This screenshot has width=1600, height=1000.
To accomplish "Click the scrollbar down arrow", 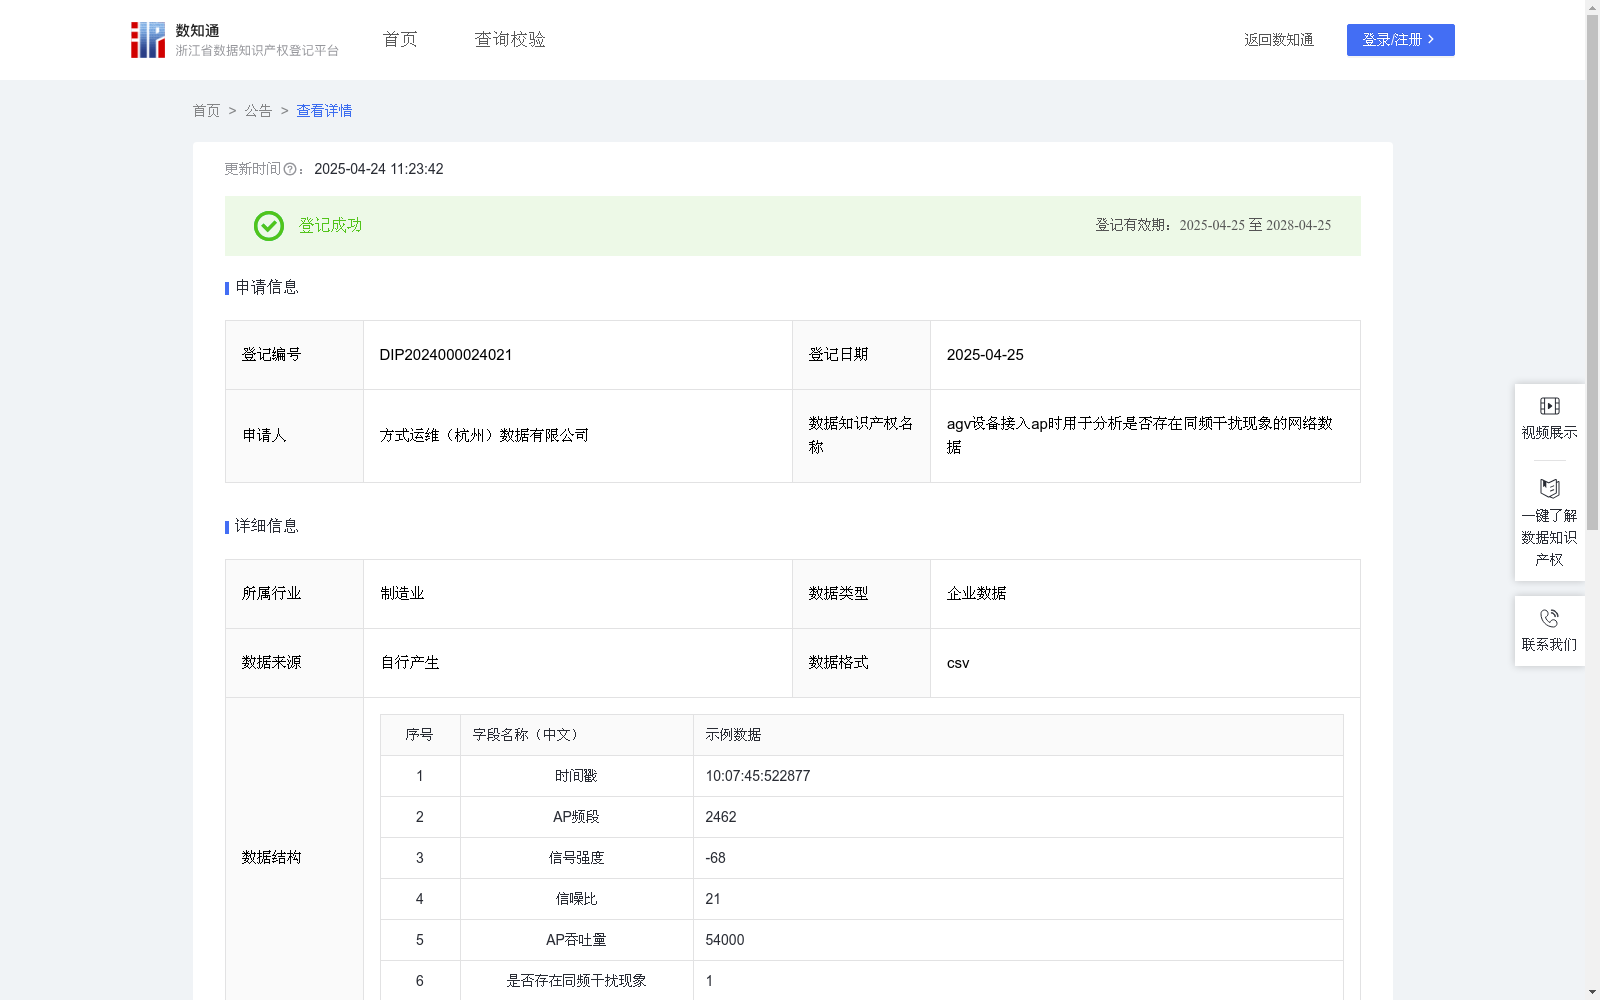I will coord(1592,992).
